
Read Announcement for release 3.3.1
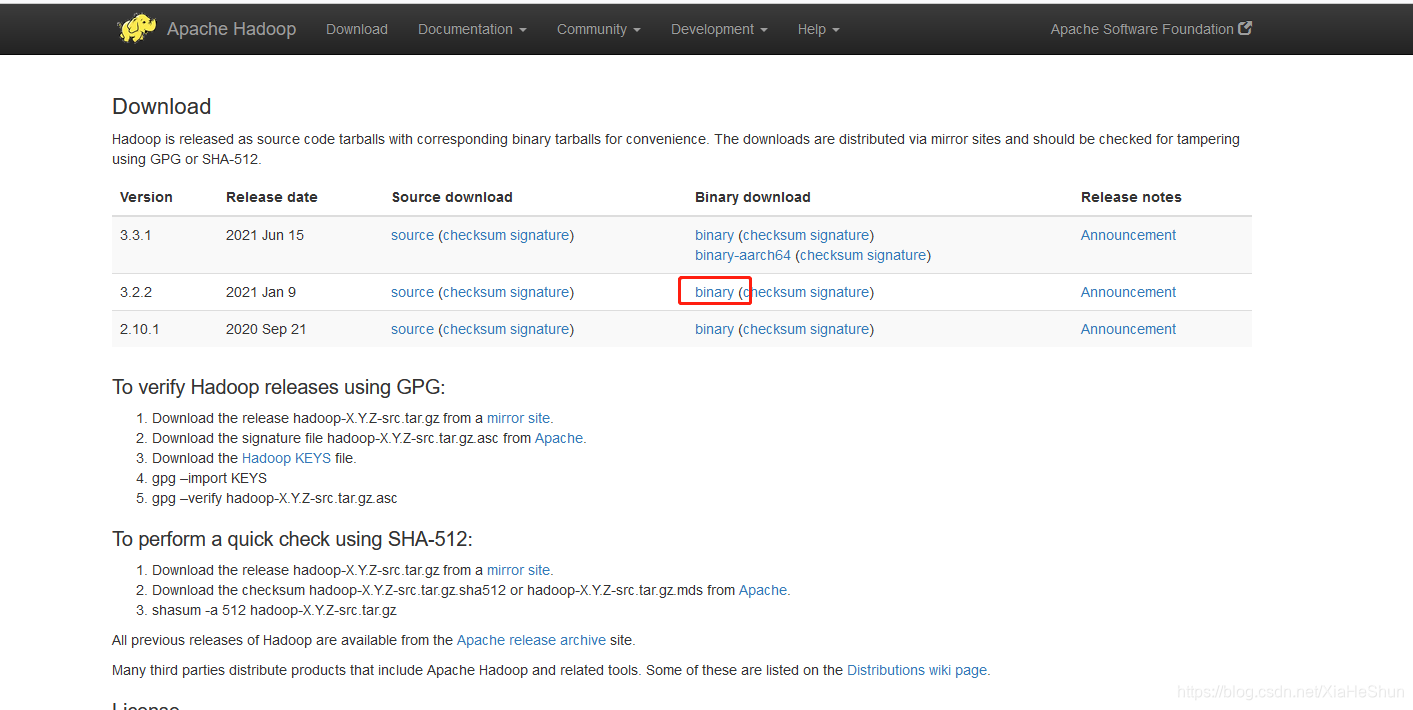click(1128, 235)
